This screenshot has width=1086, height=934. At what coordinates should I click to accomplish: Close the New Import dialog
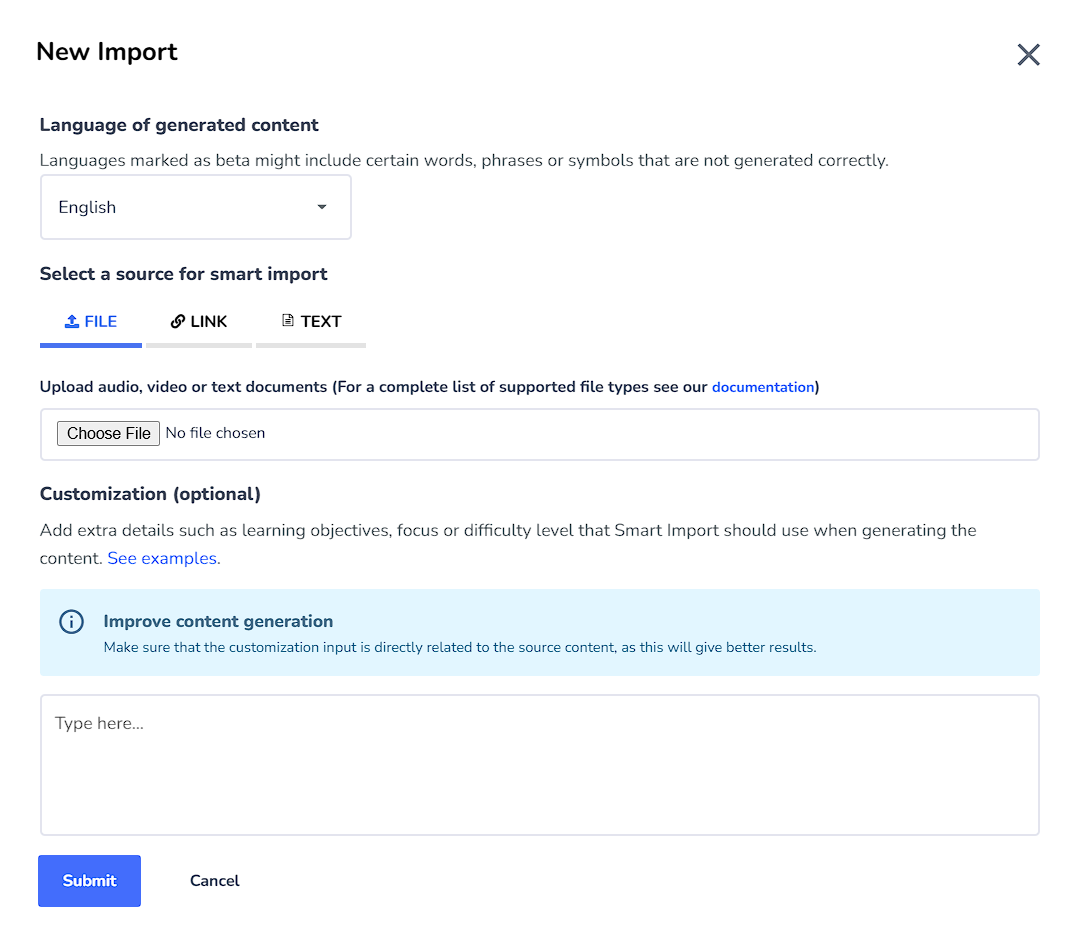pos(1028,55)
